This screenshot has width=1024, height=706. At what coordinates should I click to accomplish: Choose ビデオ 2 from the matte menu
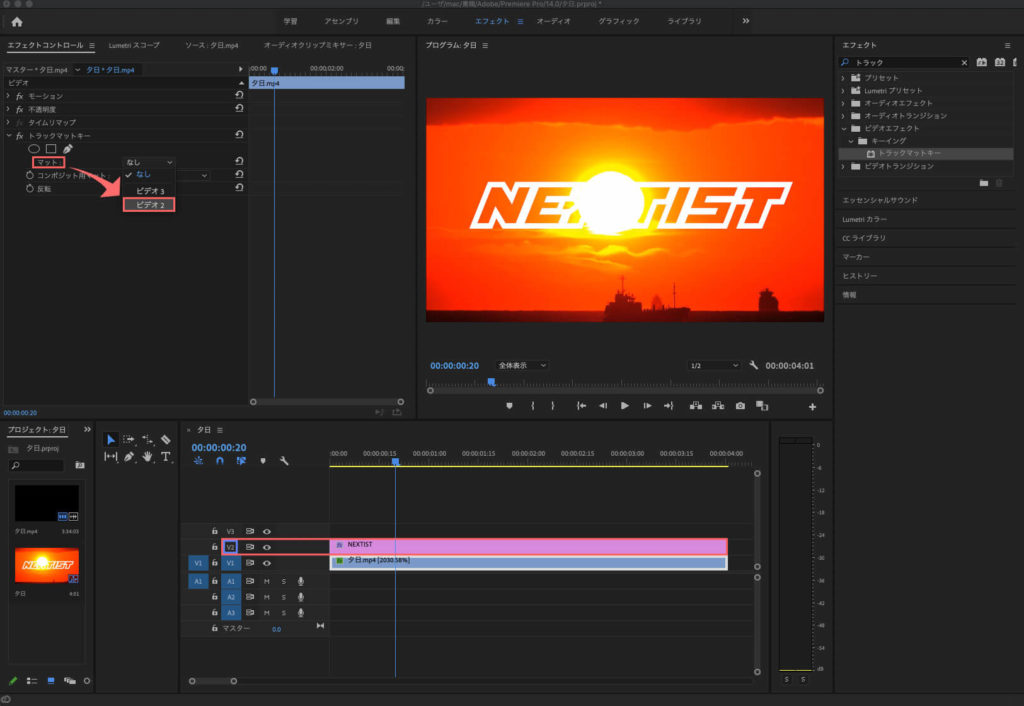tap(149, 204)
